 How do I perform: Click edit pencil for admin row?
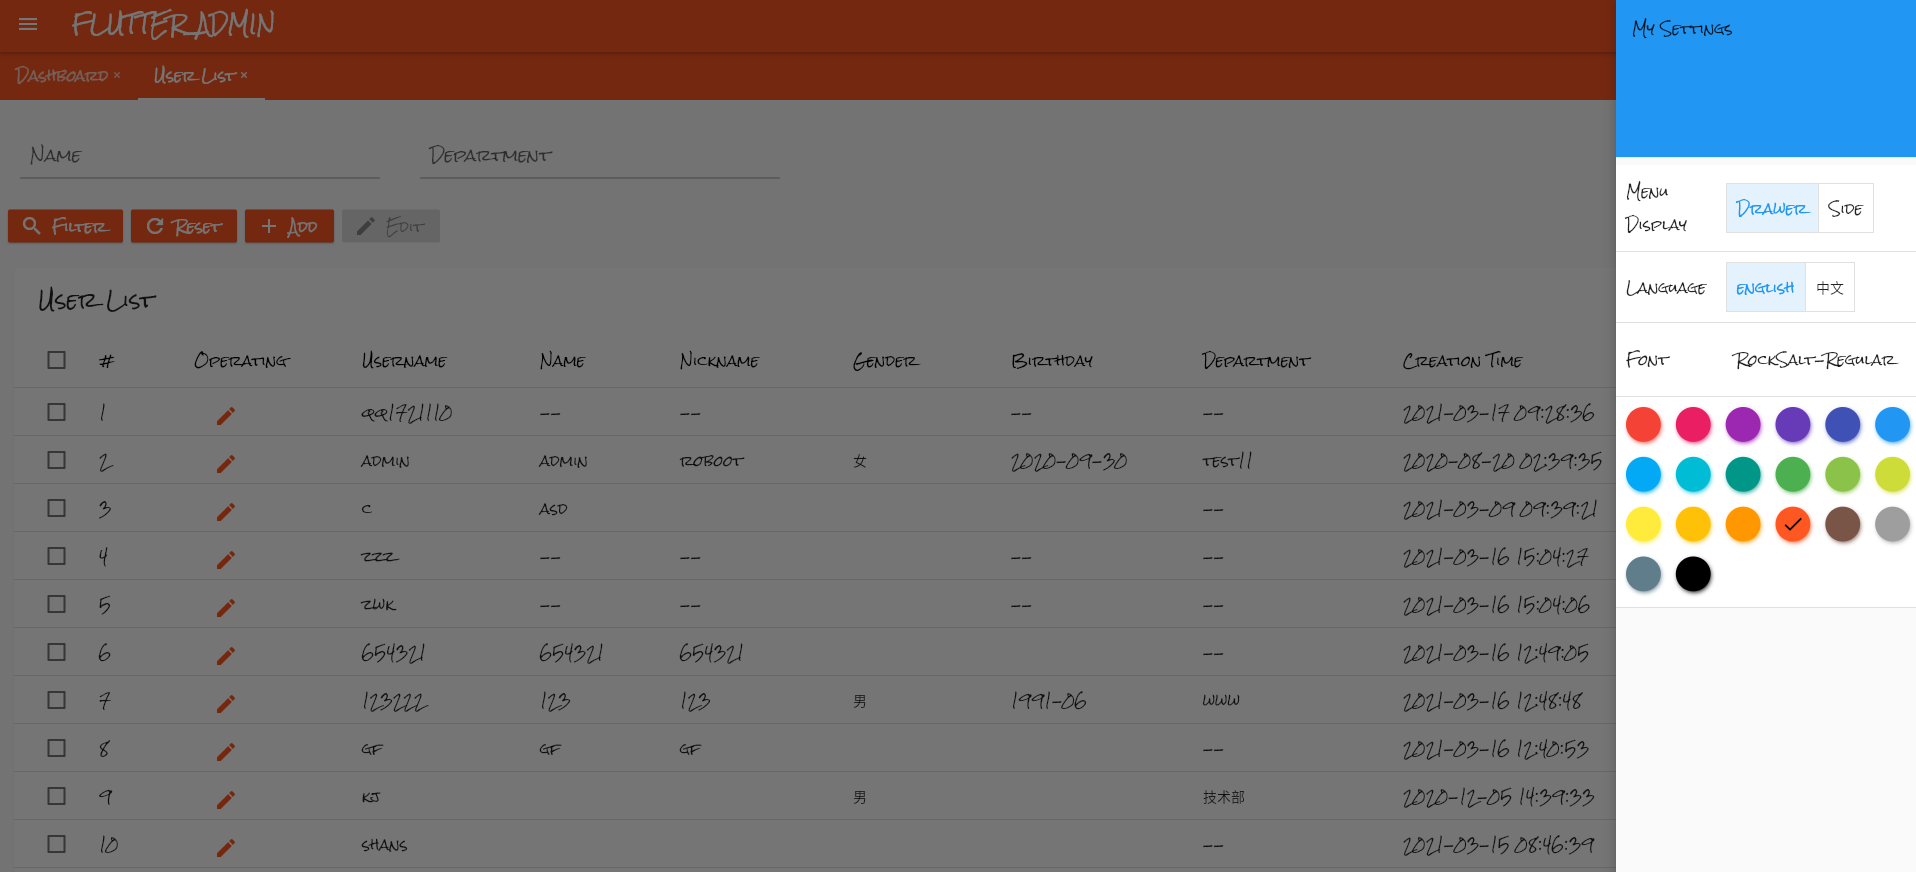226,463
